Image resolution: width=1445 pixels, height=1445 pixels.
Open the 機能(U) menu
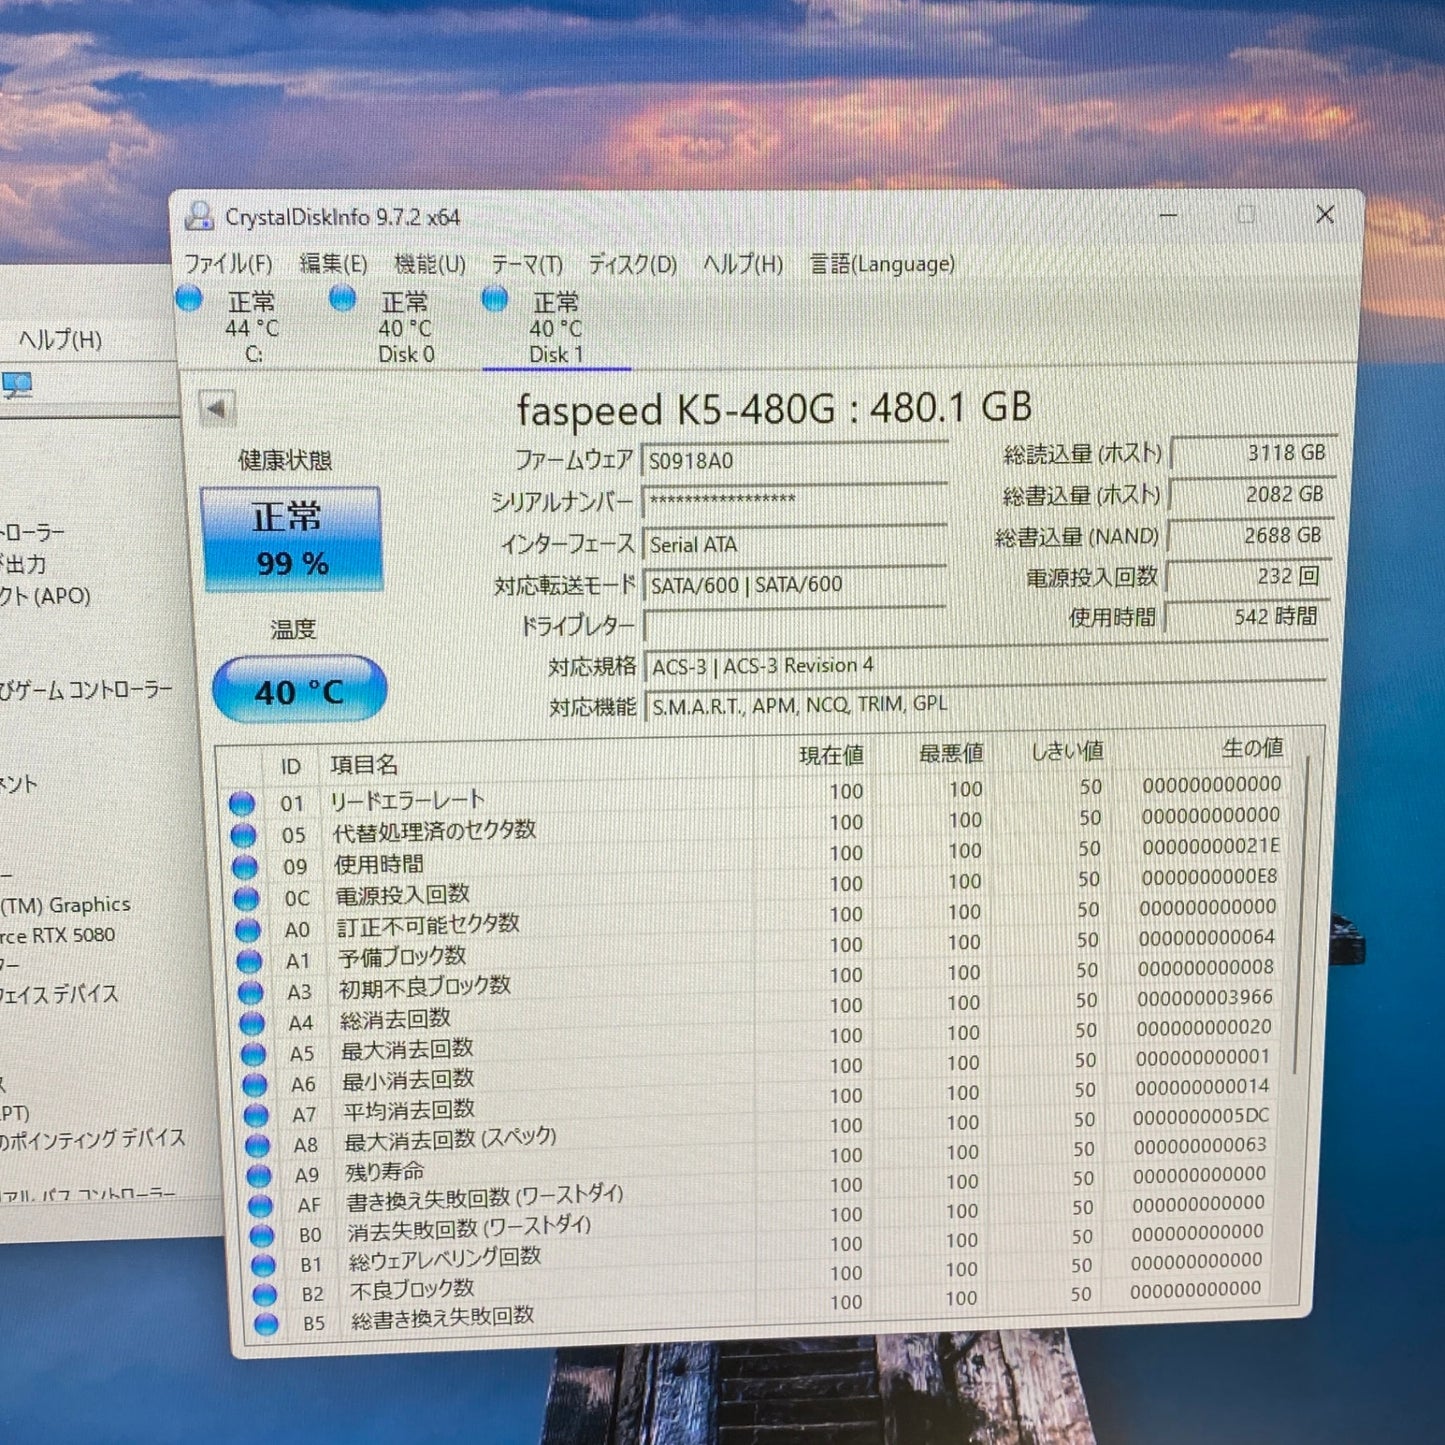(x=430, y=265)
